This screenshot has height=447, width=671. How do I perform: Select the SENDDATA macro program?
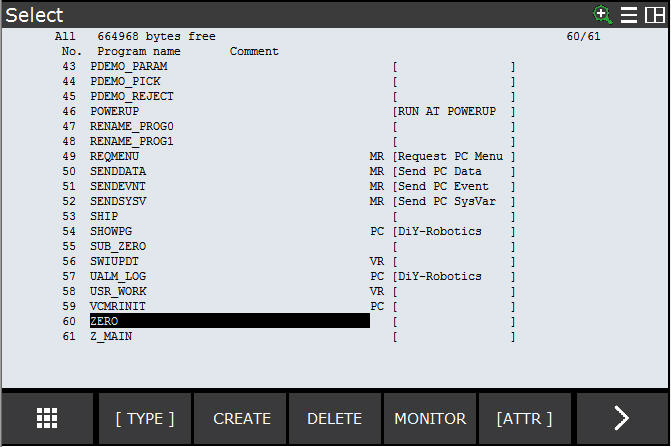point(118,171)
